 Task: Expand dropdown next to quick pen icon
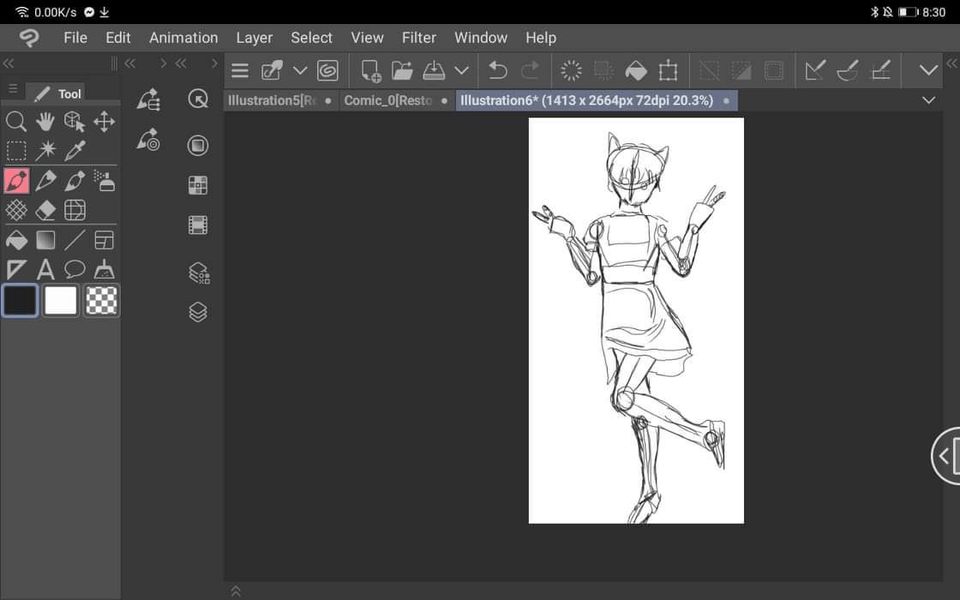click(x=300, y=71)
